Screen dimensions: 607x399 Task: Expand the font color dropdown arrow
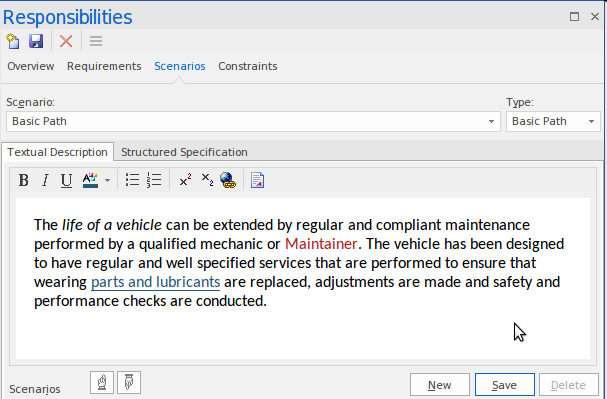coord(107,180)
